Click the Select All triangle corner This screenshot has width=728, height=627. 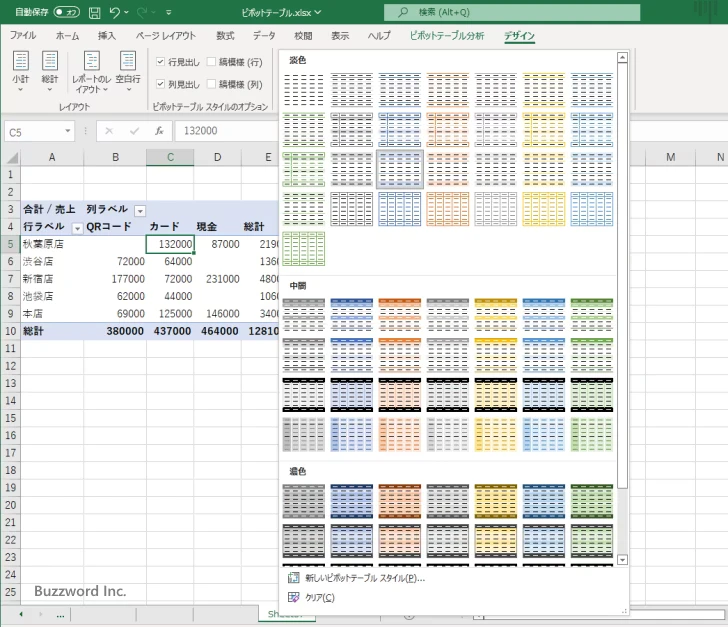click(12, 158)
